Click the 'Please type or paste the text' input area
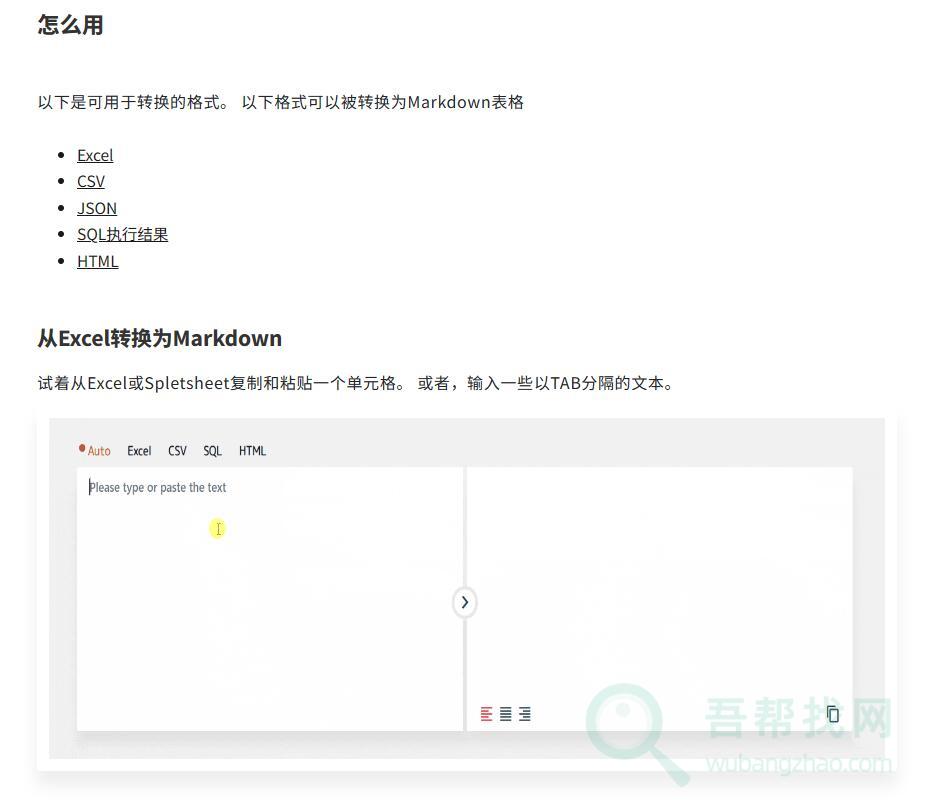Viewport: 927px width, 805px height. [x=270, y=599]
